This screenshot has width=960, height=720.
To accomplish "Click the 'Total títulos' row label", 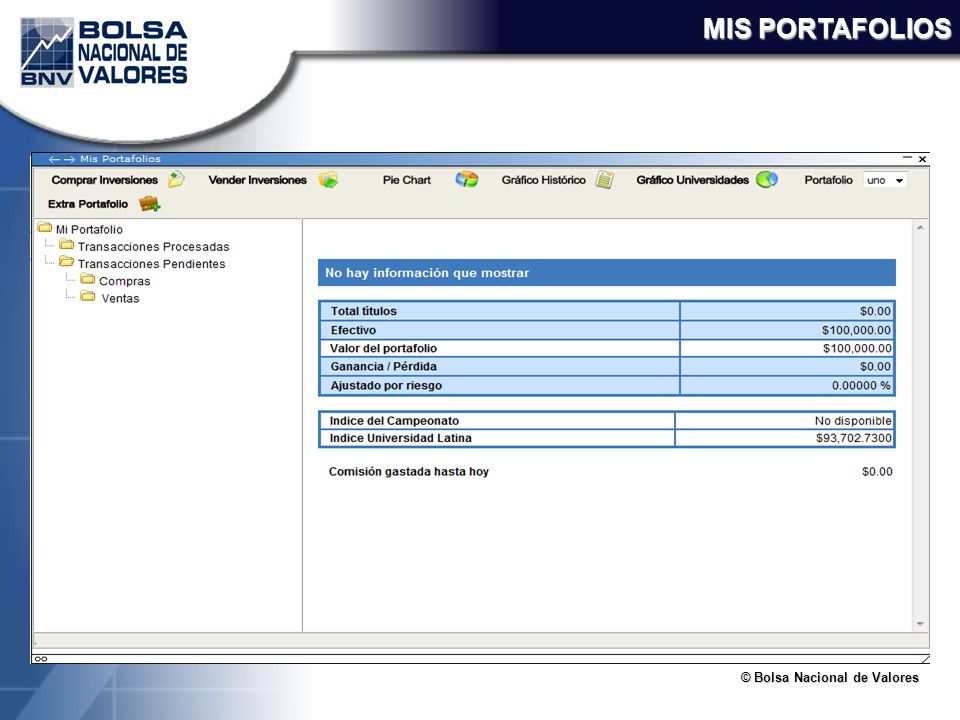I will (364, 311).
